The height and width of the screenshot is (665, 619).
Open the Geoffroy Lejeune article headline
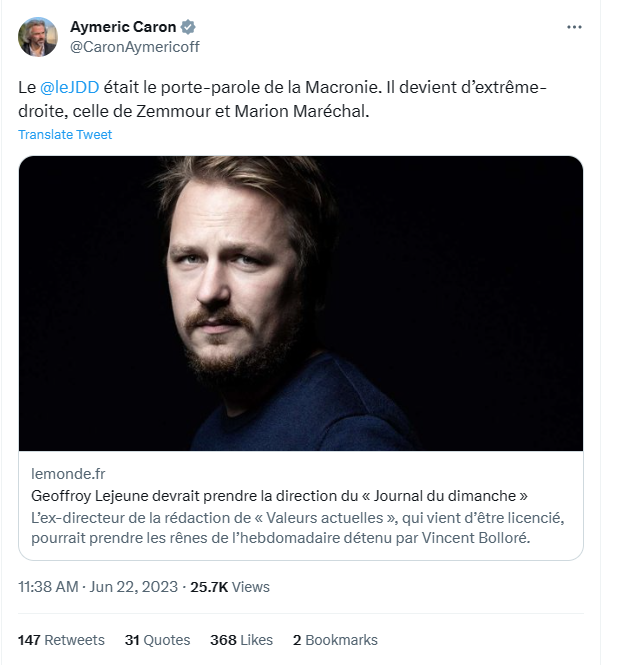coord(279,496)
